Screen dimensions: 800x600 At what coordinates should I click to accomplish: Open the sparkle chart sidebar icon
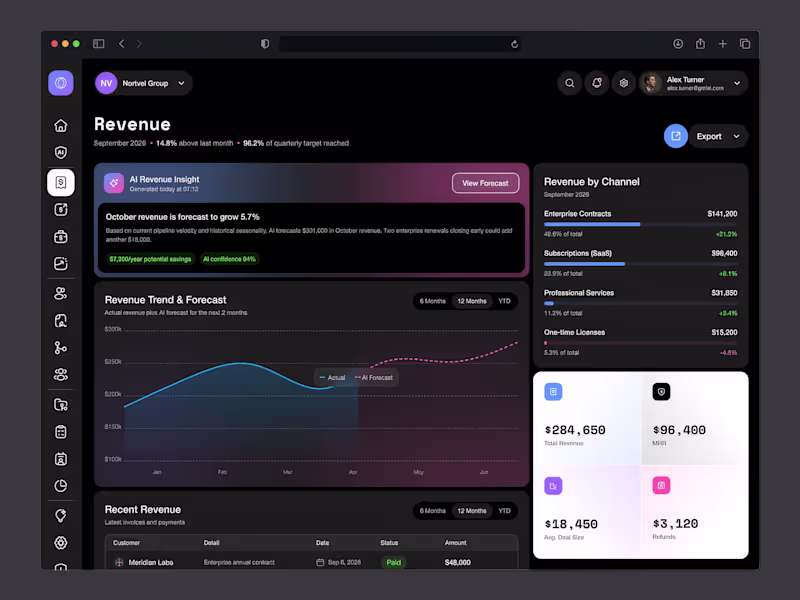pos(61,263)
